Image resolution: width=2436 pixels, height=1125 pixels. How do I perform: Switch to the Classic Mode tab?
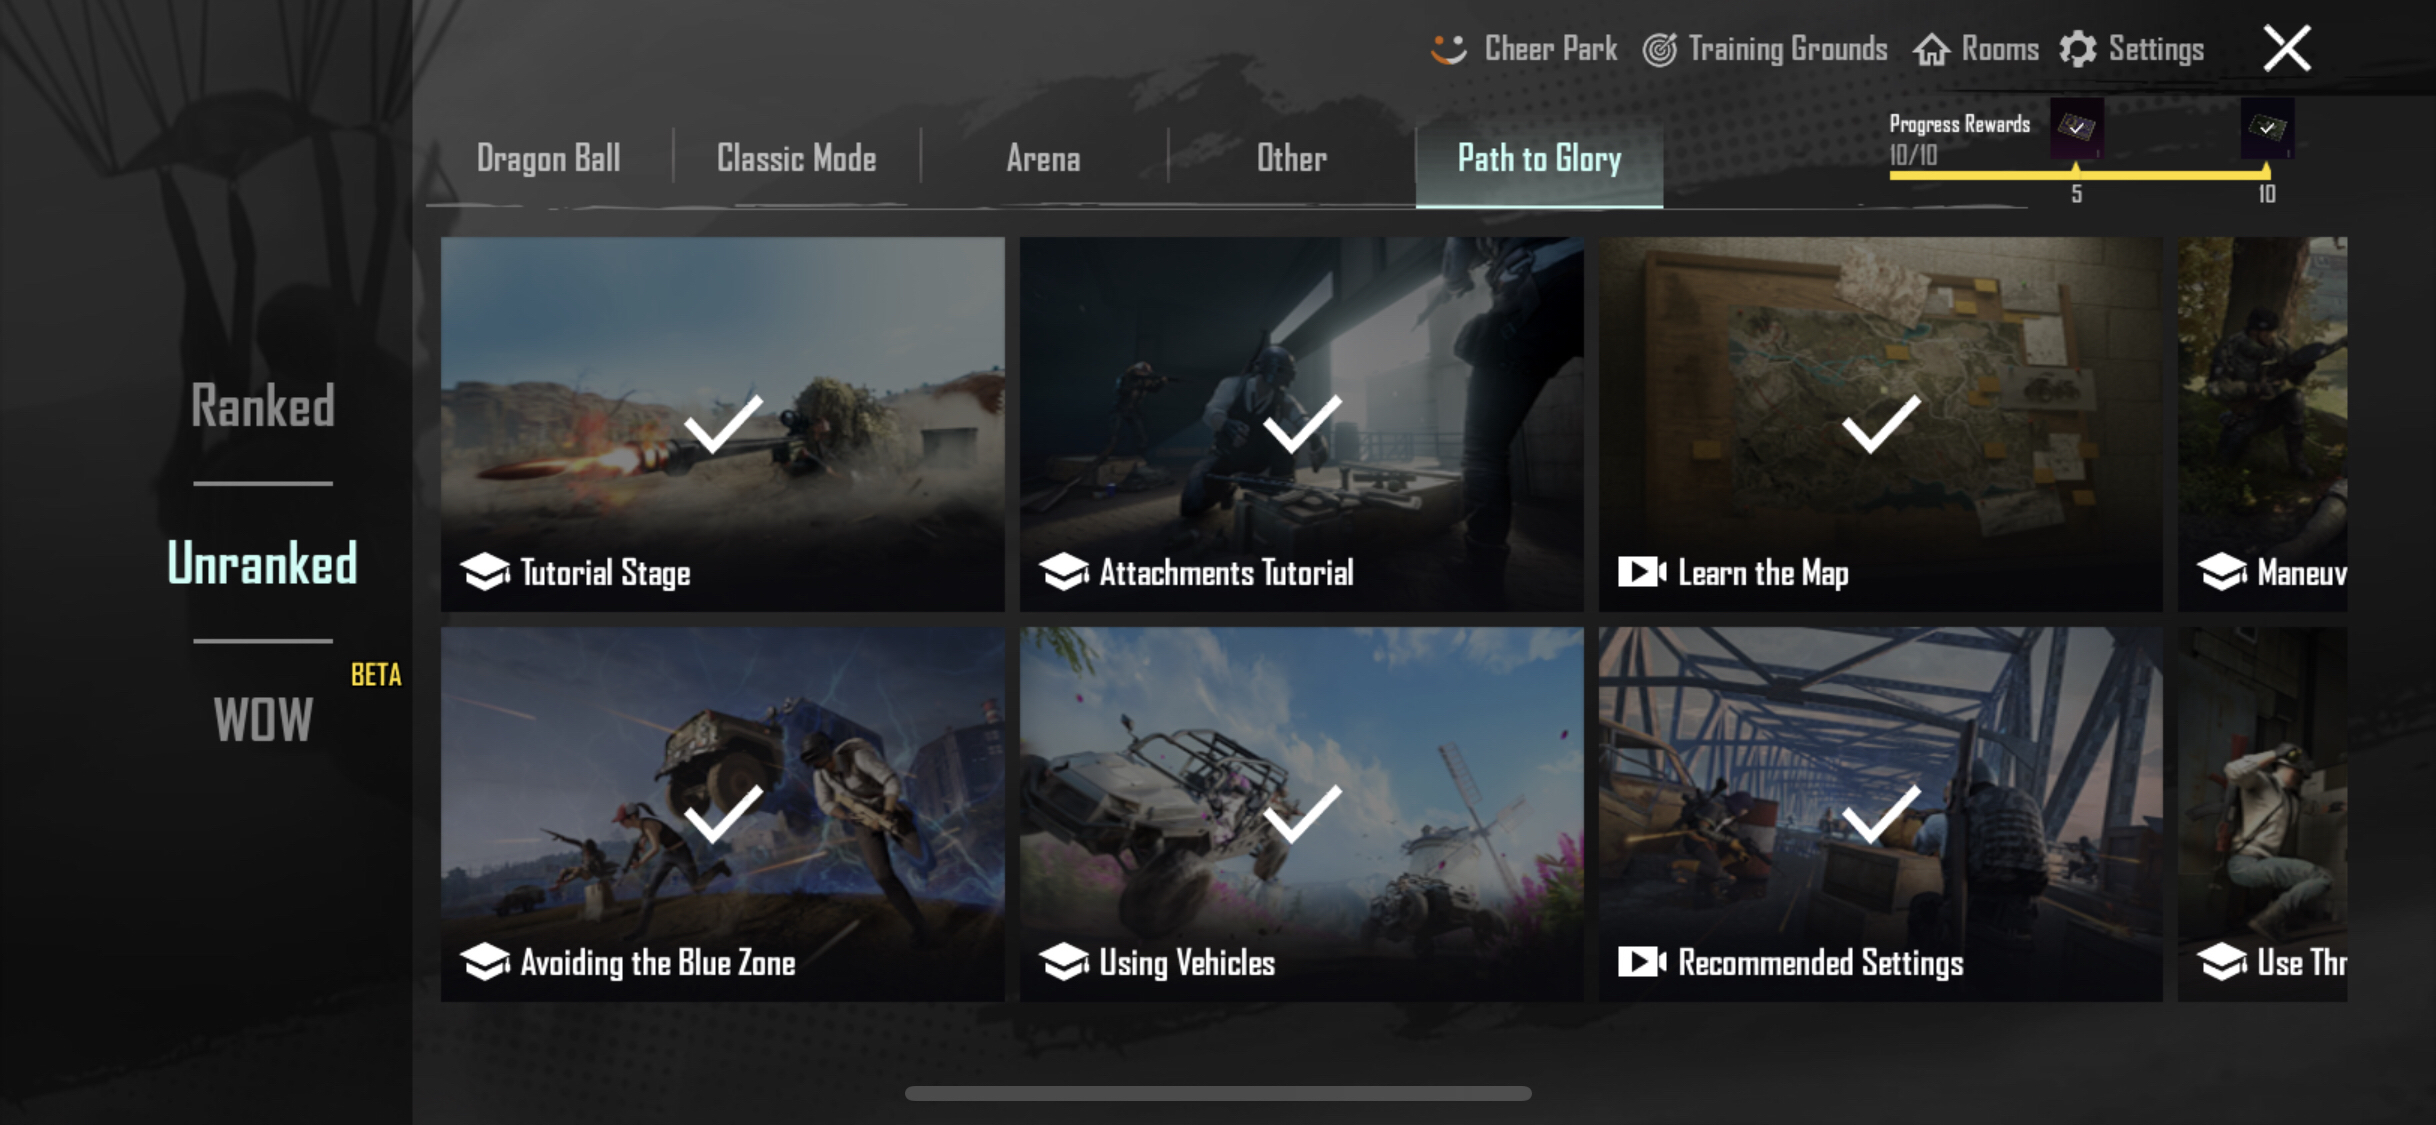795,157
